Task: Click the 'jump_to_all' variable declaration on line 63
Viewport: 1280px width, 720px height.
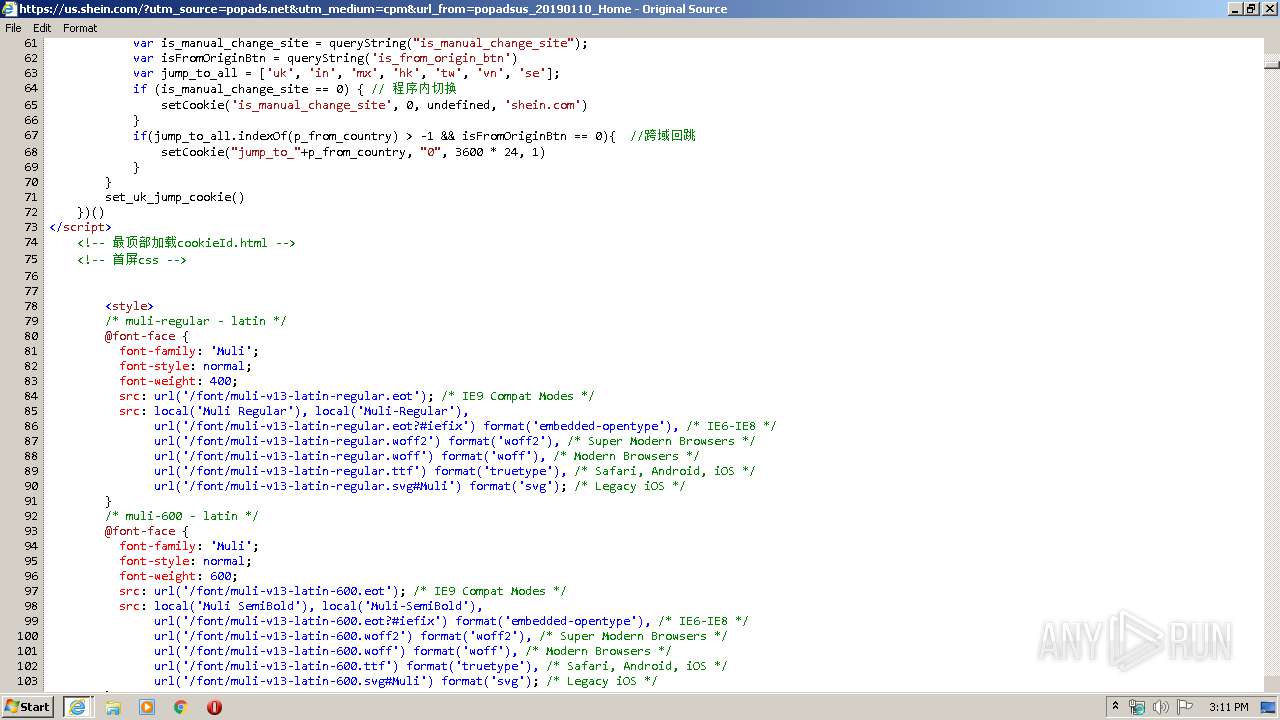Action: (346, 73)
